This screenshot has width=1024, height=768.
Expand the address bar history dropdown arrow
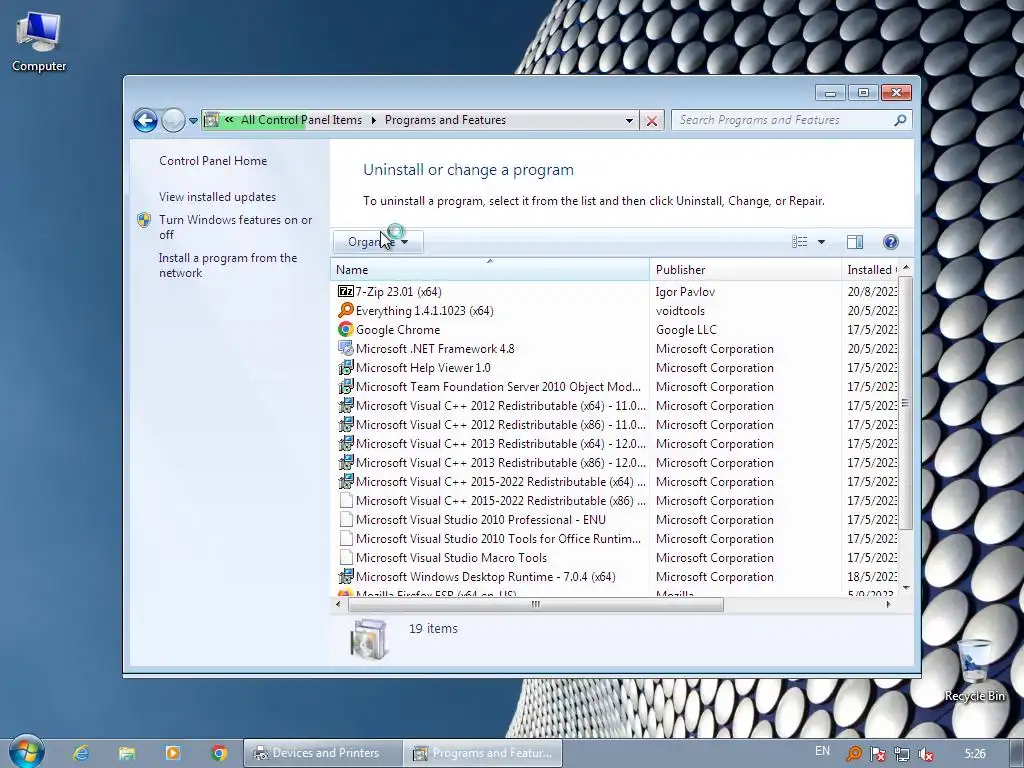[x=629, y=121]
